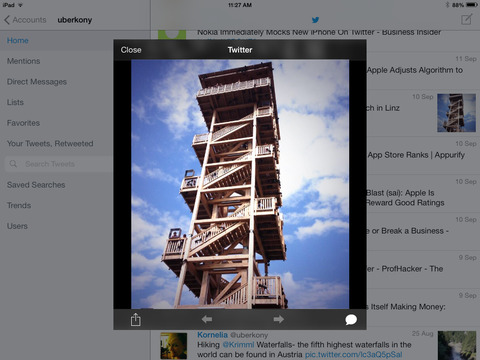The width and height of the screenshot is (480, 360).
Task: Open Saved Searches
Action: point(36,185)
